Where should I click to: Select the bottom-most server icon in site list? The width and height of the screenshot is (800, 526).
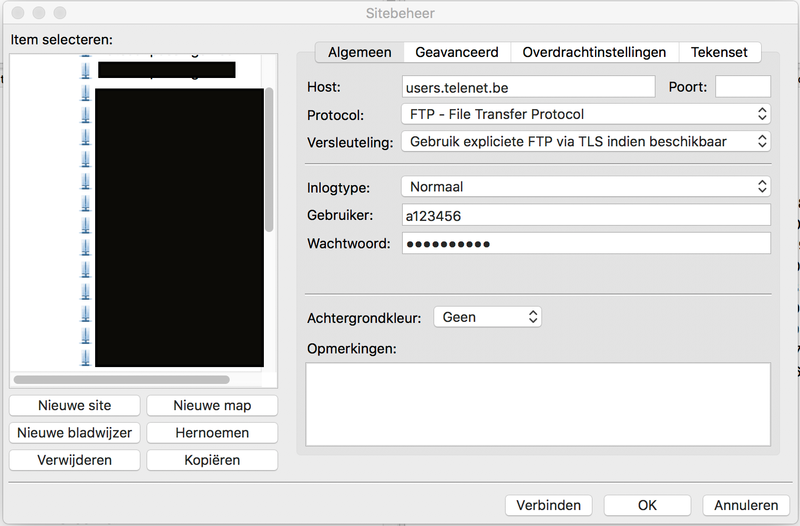86,357
